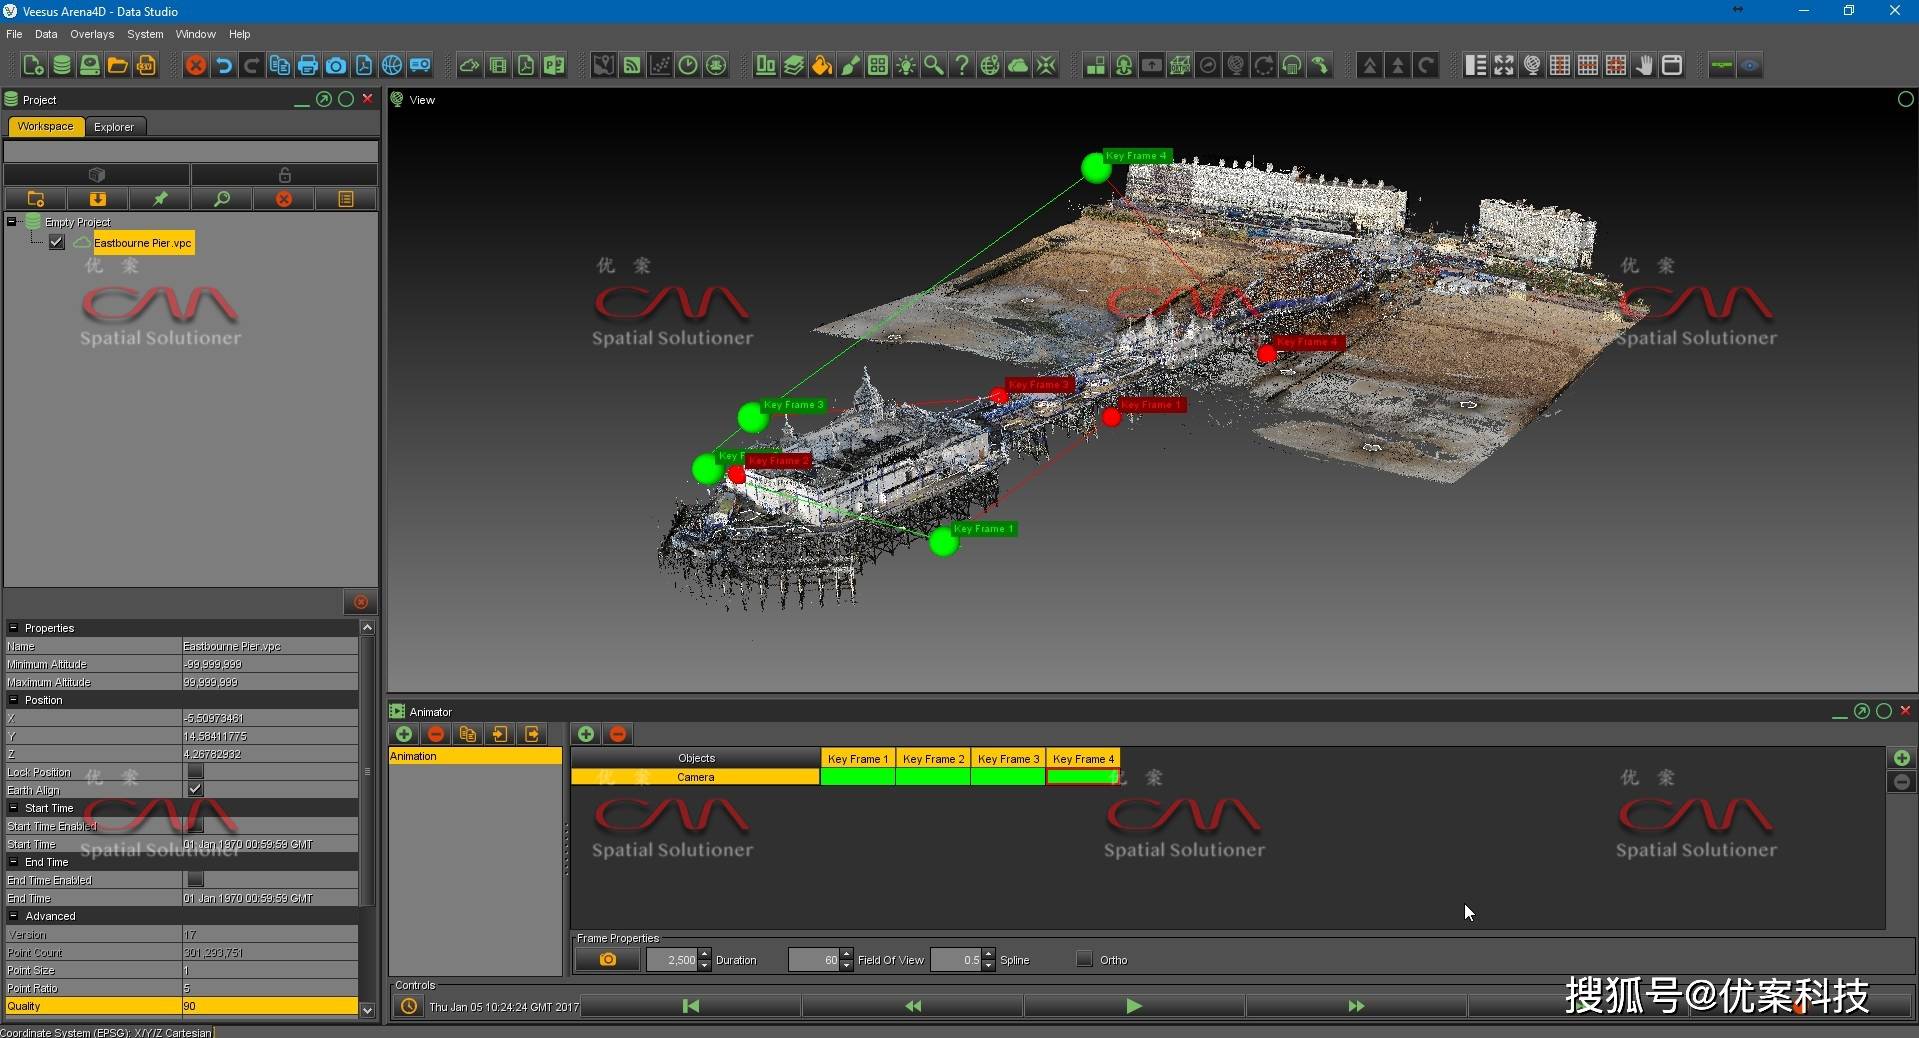Play the animation
Viewport: 1919px width, 1038px height.
[1133, 1006]
